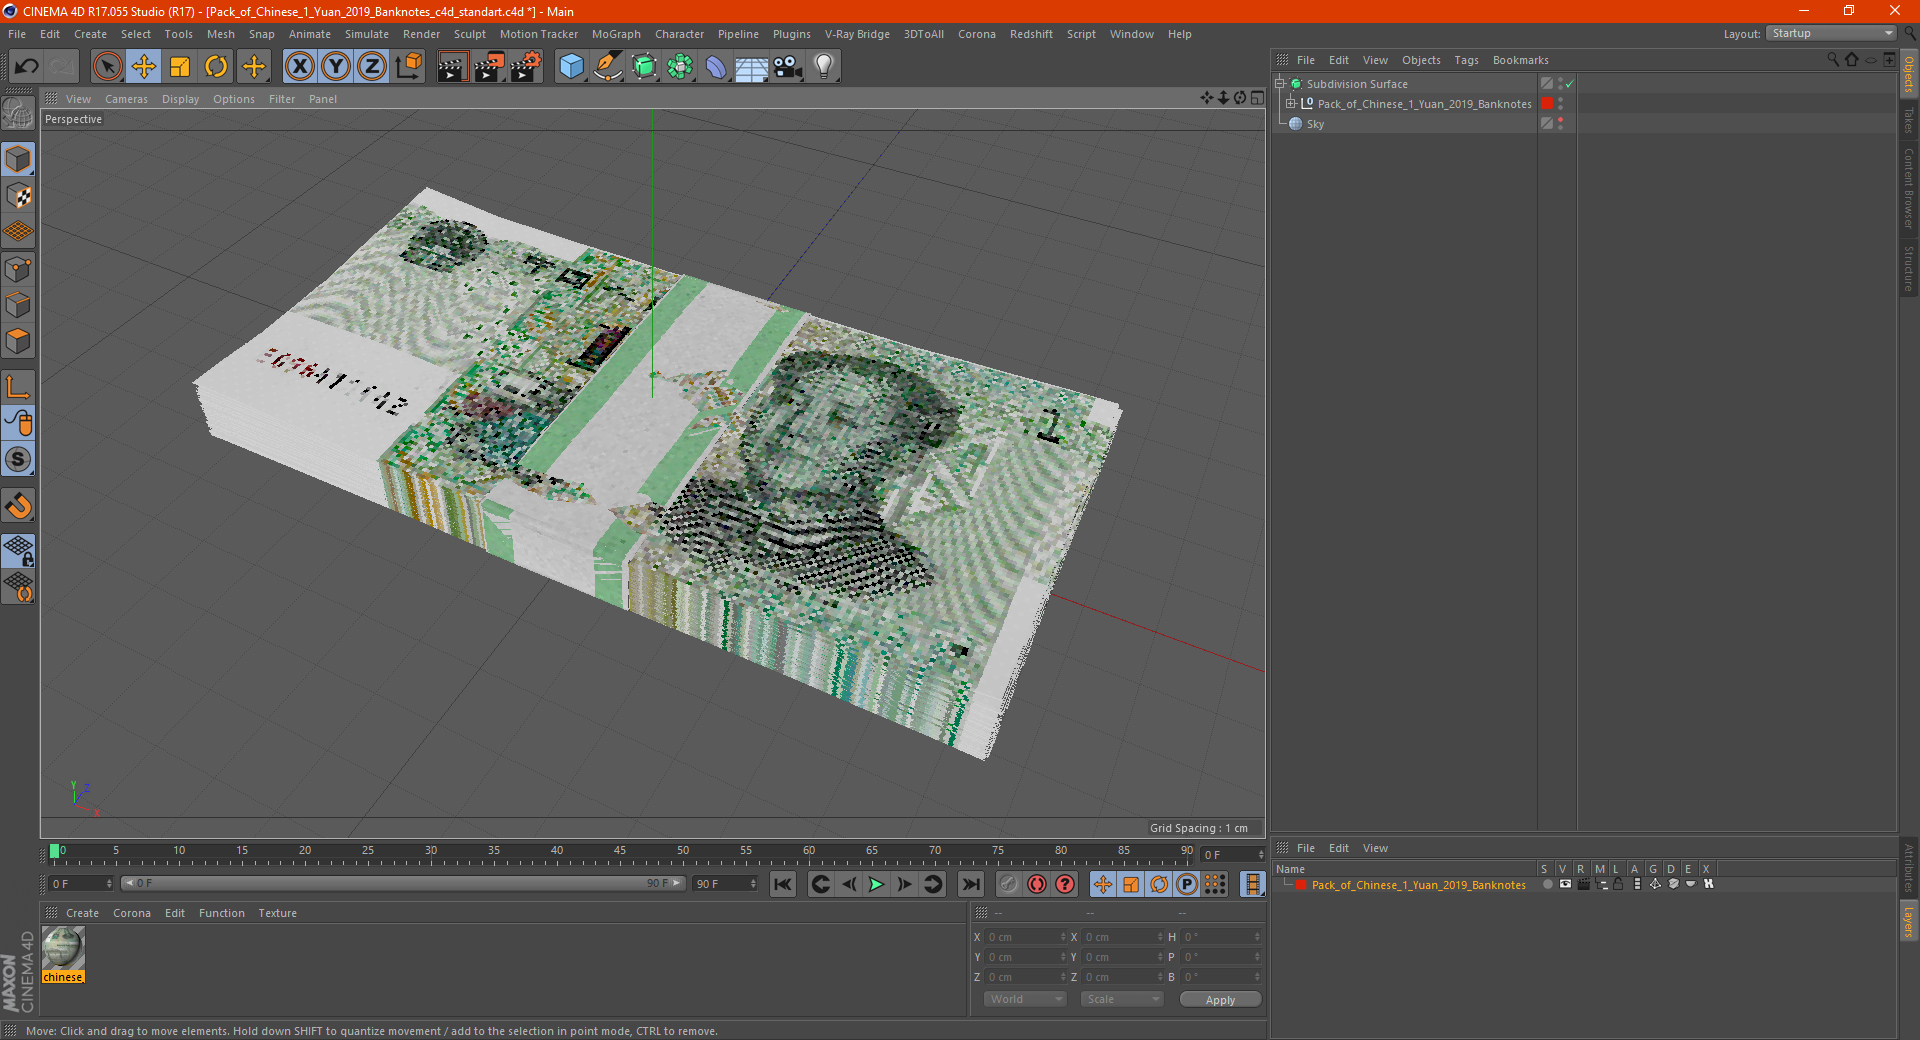Click the current frame 0 F stepper

click(x=109, y=884)
